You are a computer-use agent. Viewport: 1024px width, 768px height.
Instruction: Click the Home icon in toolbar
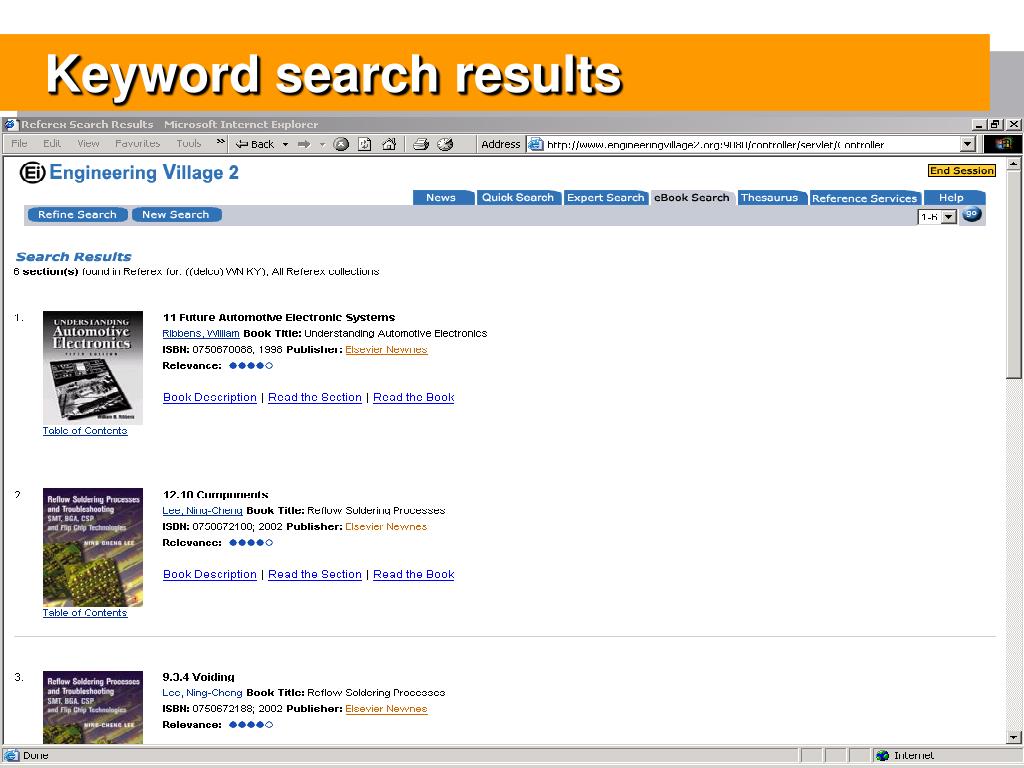pos(389,144)
